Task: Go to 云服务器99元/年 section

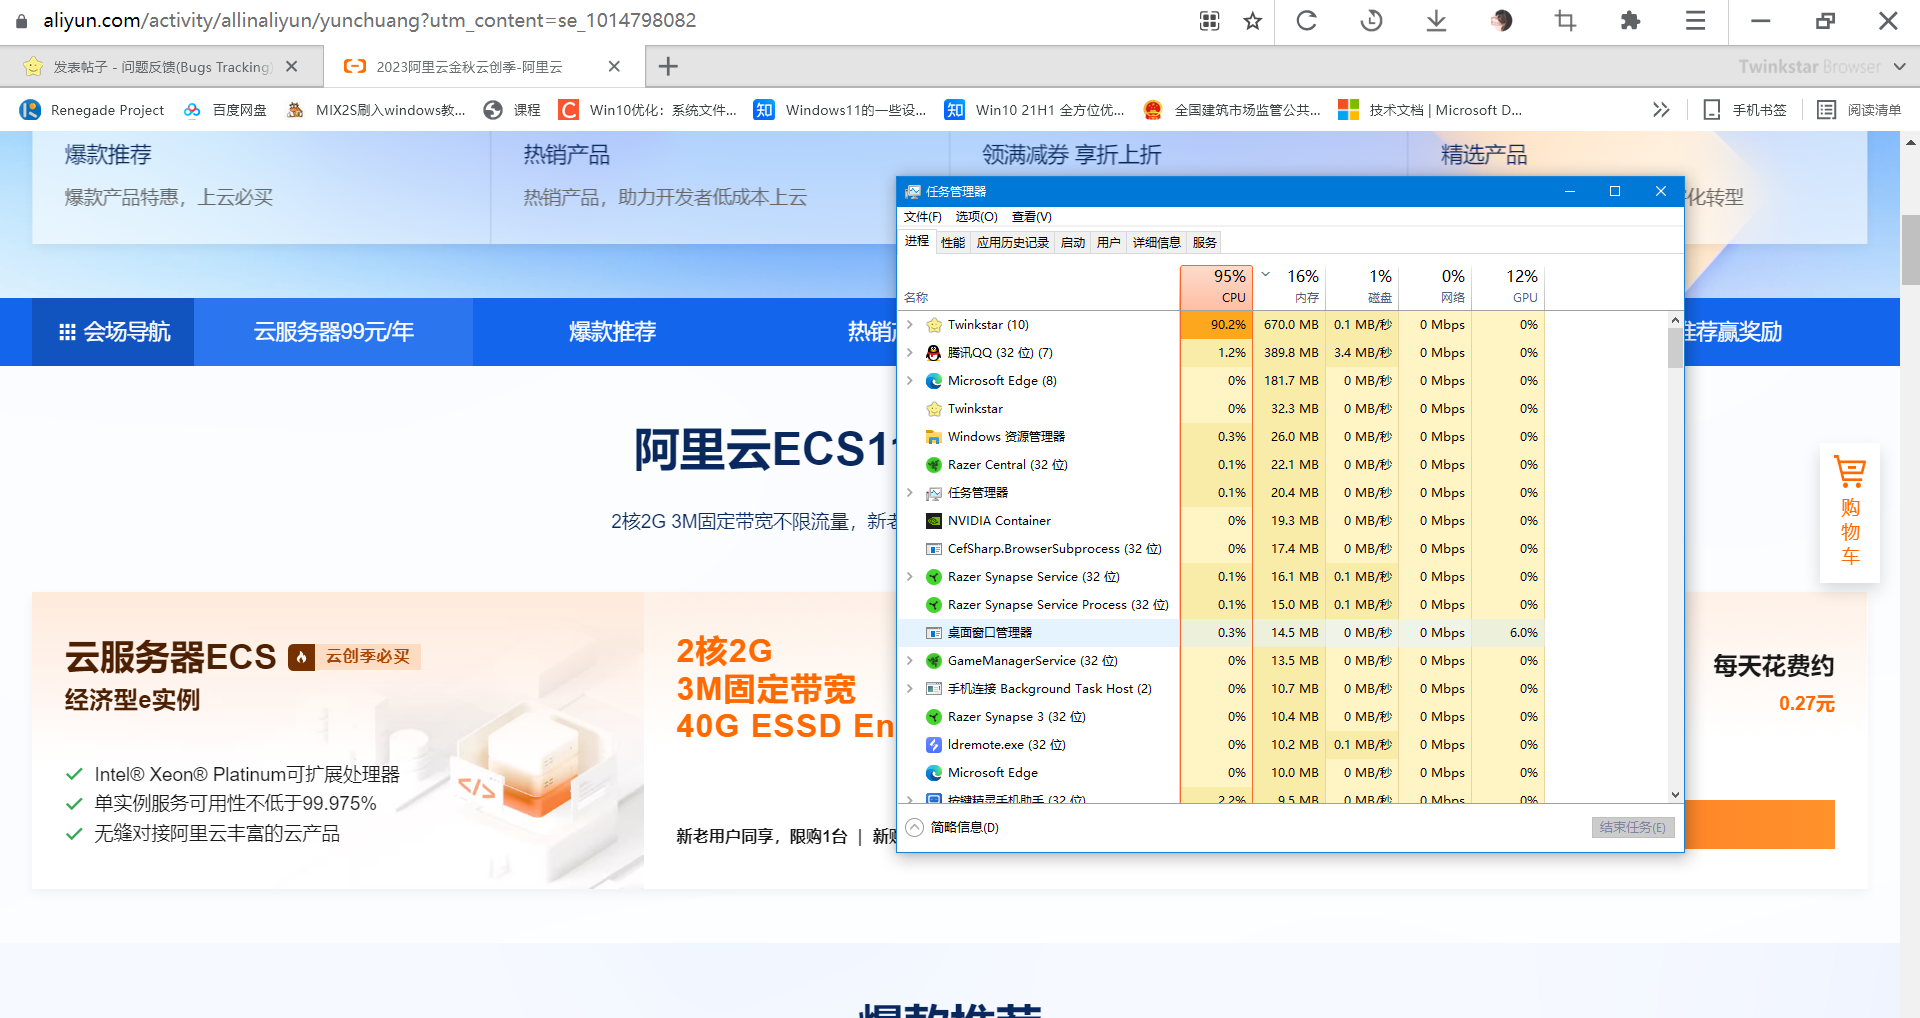Action: [x=333, y=332]
